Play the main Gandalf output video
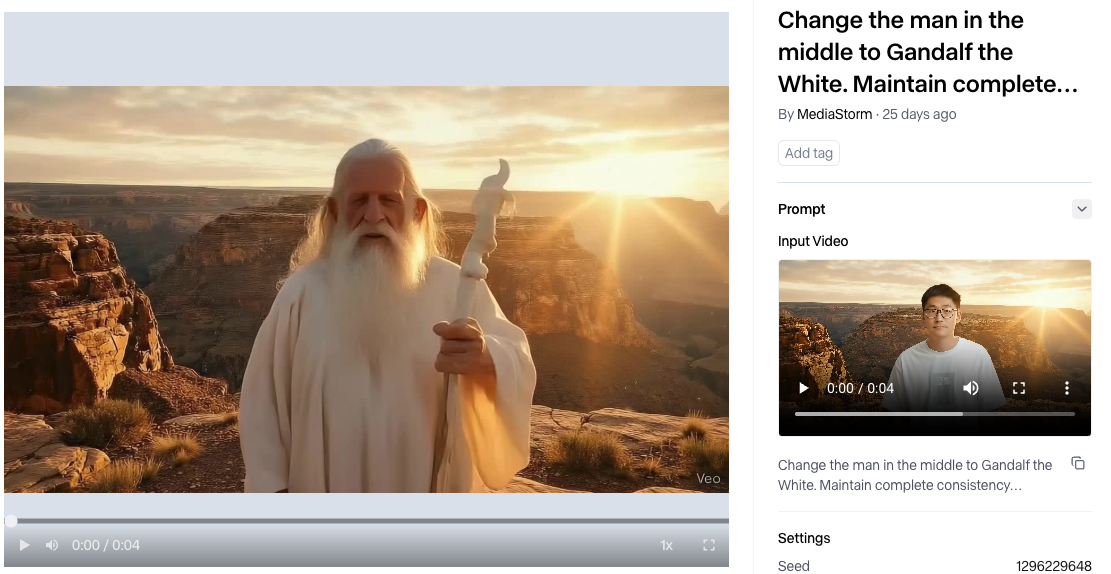The image size is (1111, 574). click(25, 545)
